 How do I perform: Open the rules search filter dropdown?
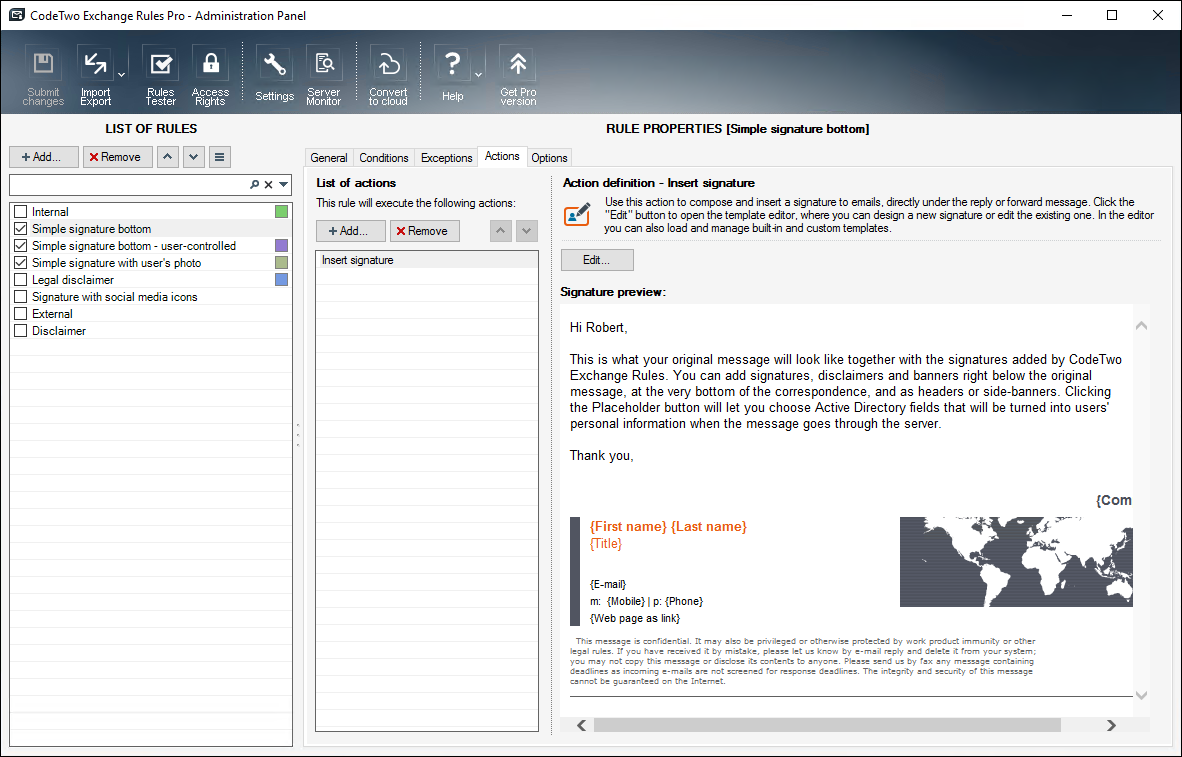[283, 185]
